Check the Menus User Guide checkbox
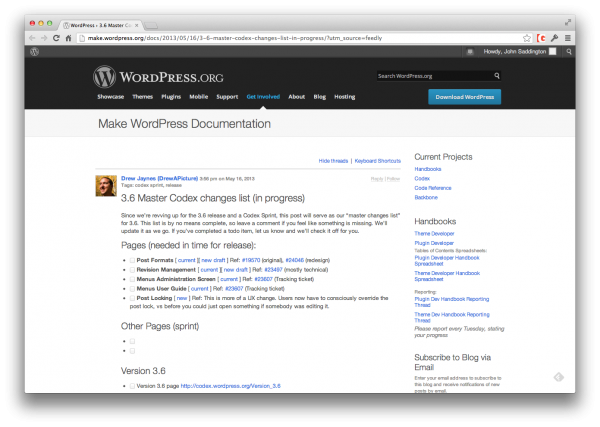Image resolution: width=600 pixels, height=427 pixels. (x=132, y=289)
